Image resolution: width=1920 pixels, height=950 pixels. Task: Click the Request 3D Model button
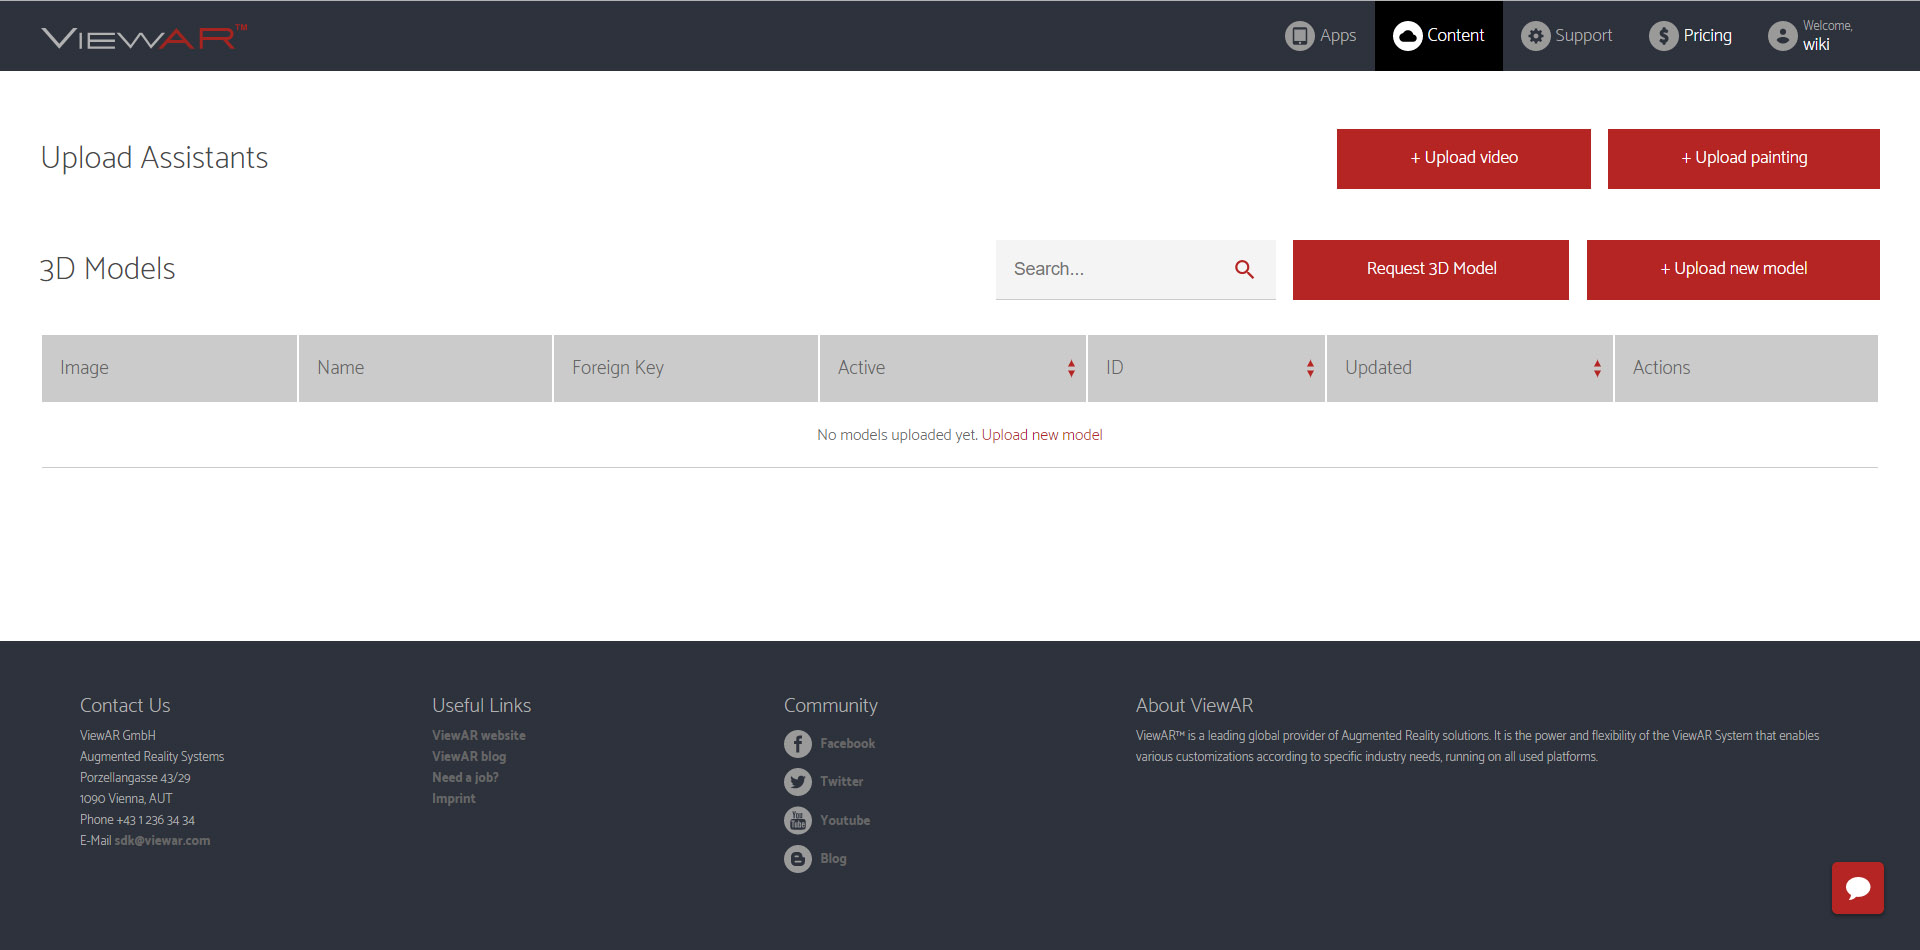1430,269
